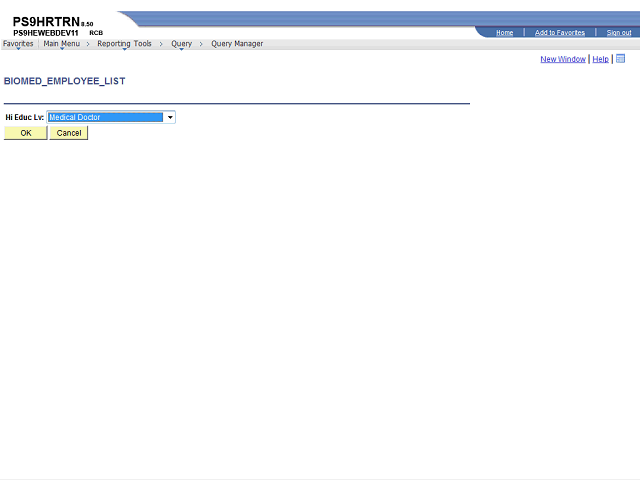Open the Reporting Tools breadcrumb menu
Screen dimensions: 640x480
pyautogui.click(x=124, y=44)
